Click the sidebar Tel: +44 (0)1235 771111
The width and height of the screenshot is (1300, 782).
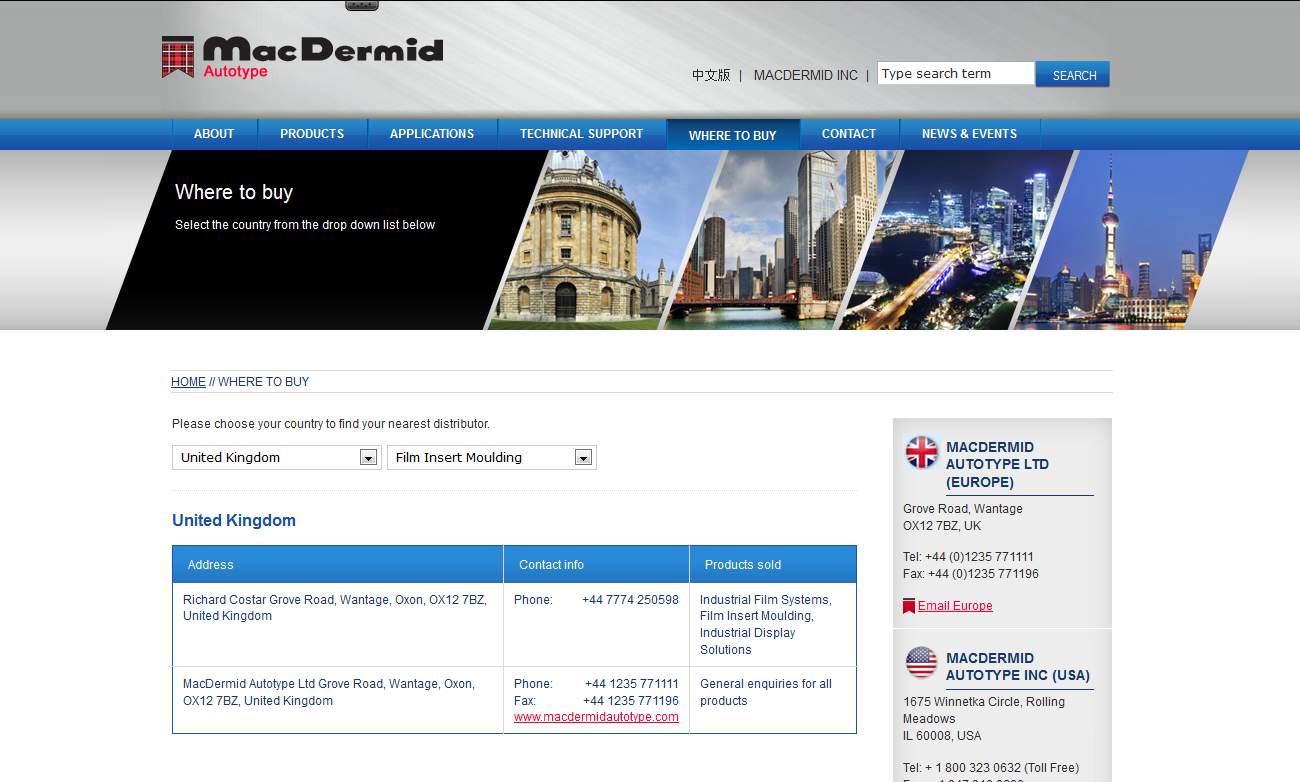(968, 557)
